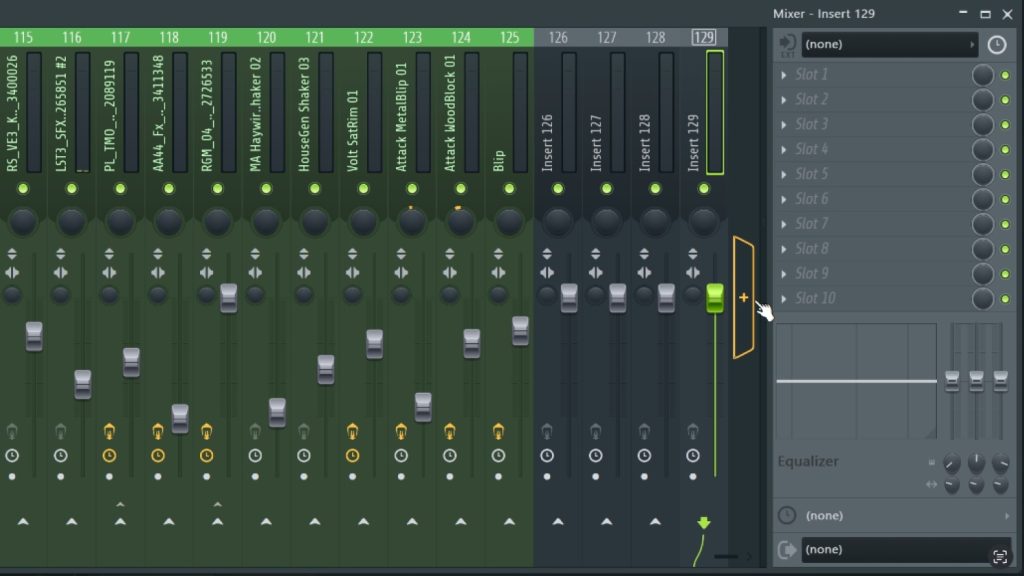Click the yellow FX enable icon on track 117
Screen dimensions: 1024x576
point(109,432)
